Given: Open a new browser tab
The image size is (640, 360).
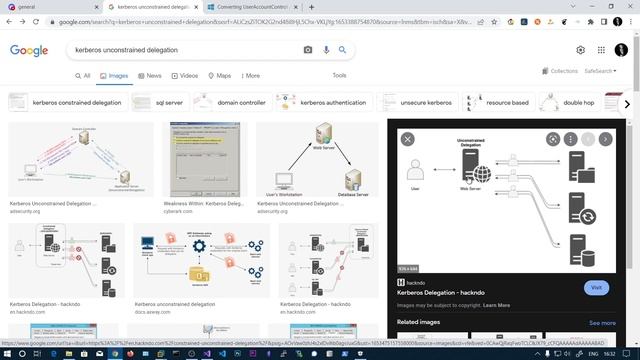Looking at the screenshot, I should (x=311, y=7).
